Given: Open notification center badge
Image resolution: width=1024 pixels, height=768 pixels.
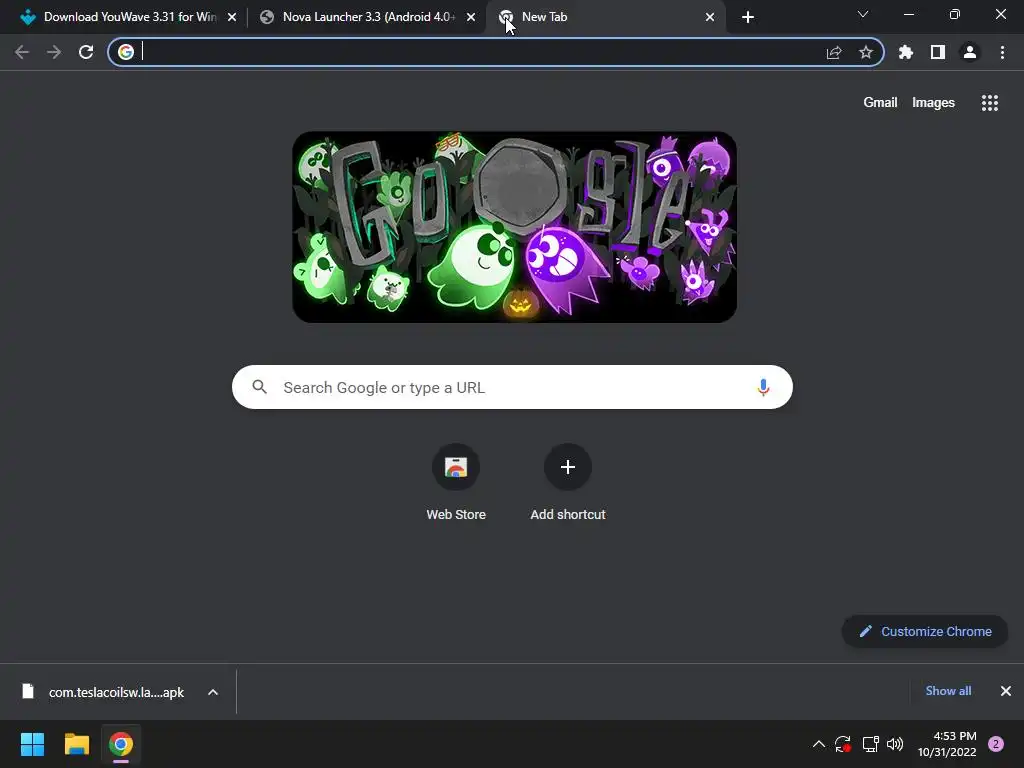Looking at the screenshot, I should point(996,744).
